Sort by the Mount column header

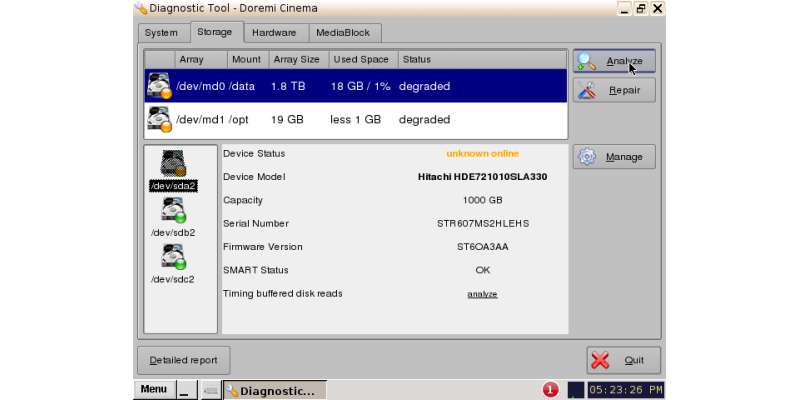(248, 59)
